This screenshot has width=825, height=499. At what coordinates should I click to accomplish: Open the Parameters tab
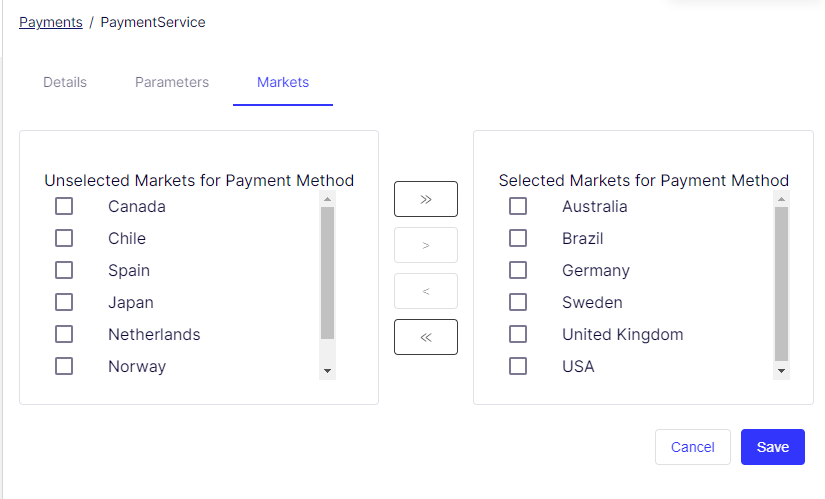(172, 82)
